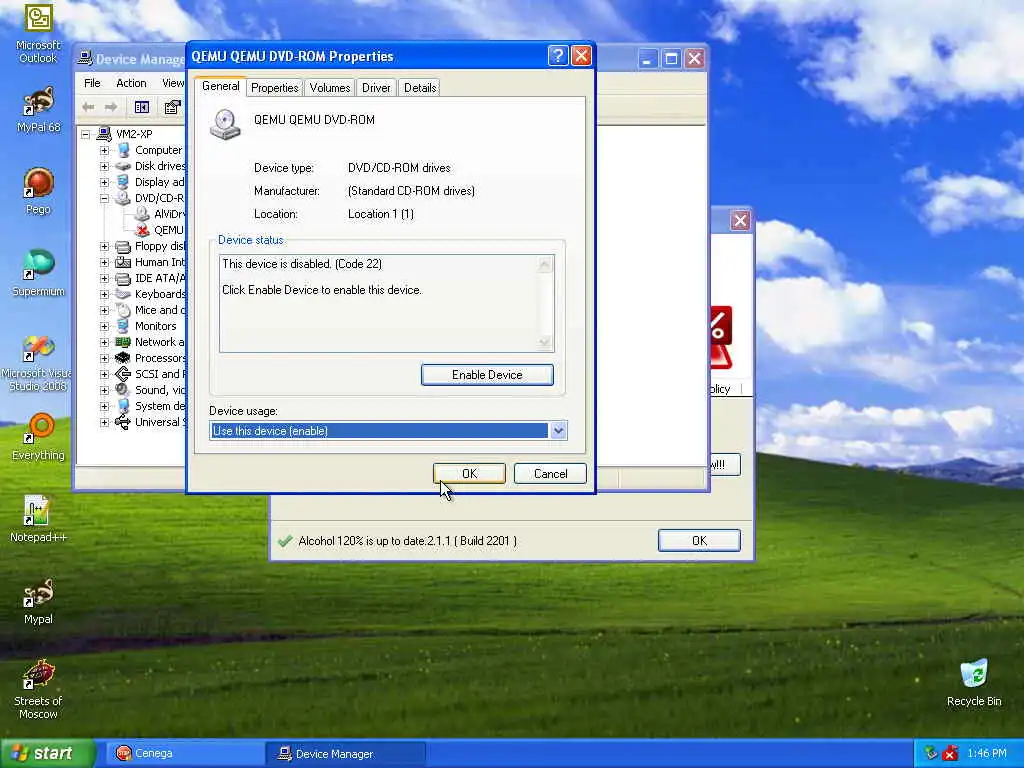This screenshot has width=1024, height=768.
Task: Open Notepad++ desktop shortcut
Action: click(38, 519)
